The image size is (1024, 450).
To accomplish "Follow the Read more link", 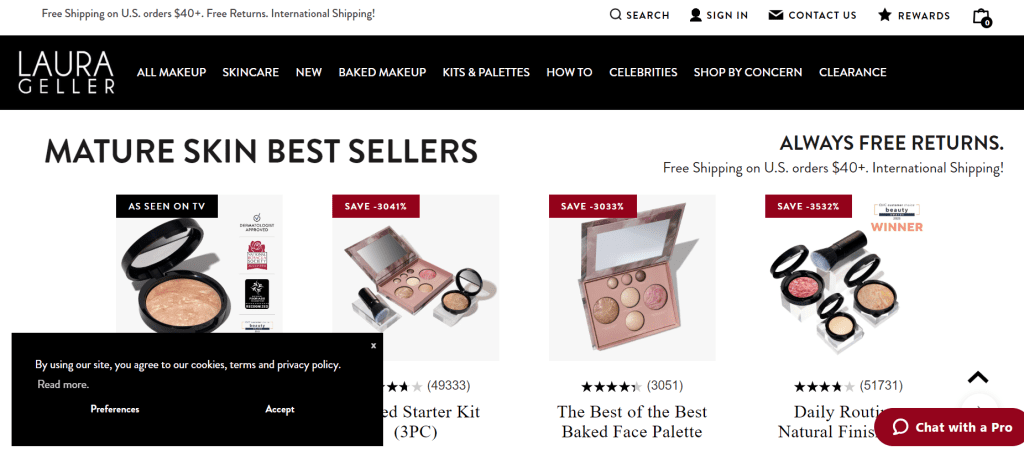I will click(63, 385).
